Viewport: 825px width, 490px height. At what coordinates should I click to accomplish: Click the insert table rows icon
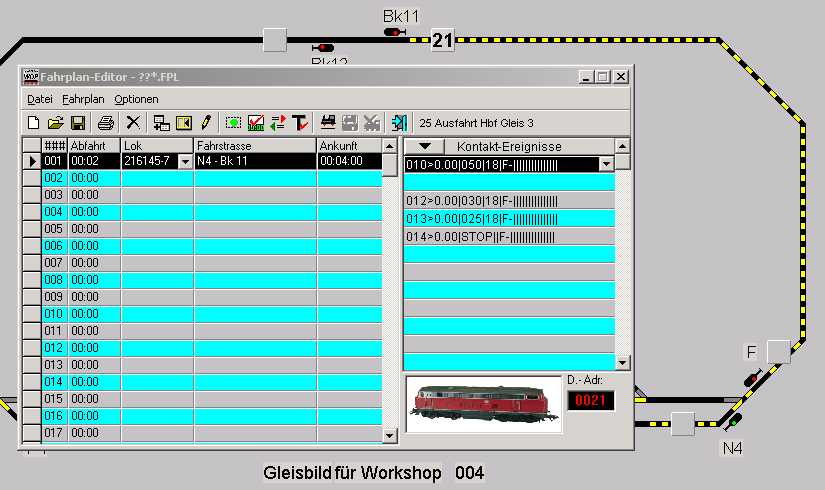pos(162,123)
